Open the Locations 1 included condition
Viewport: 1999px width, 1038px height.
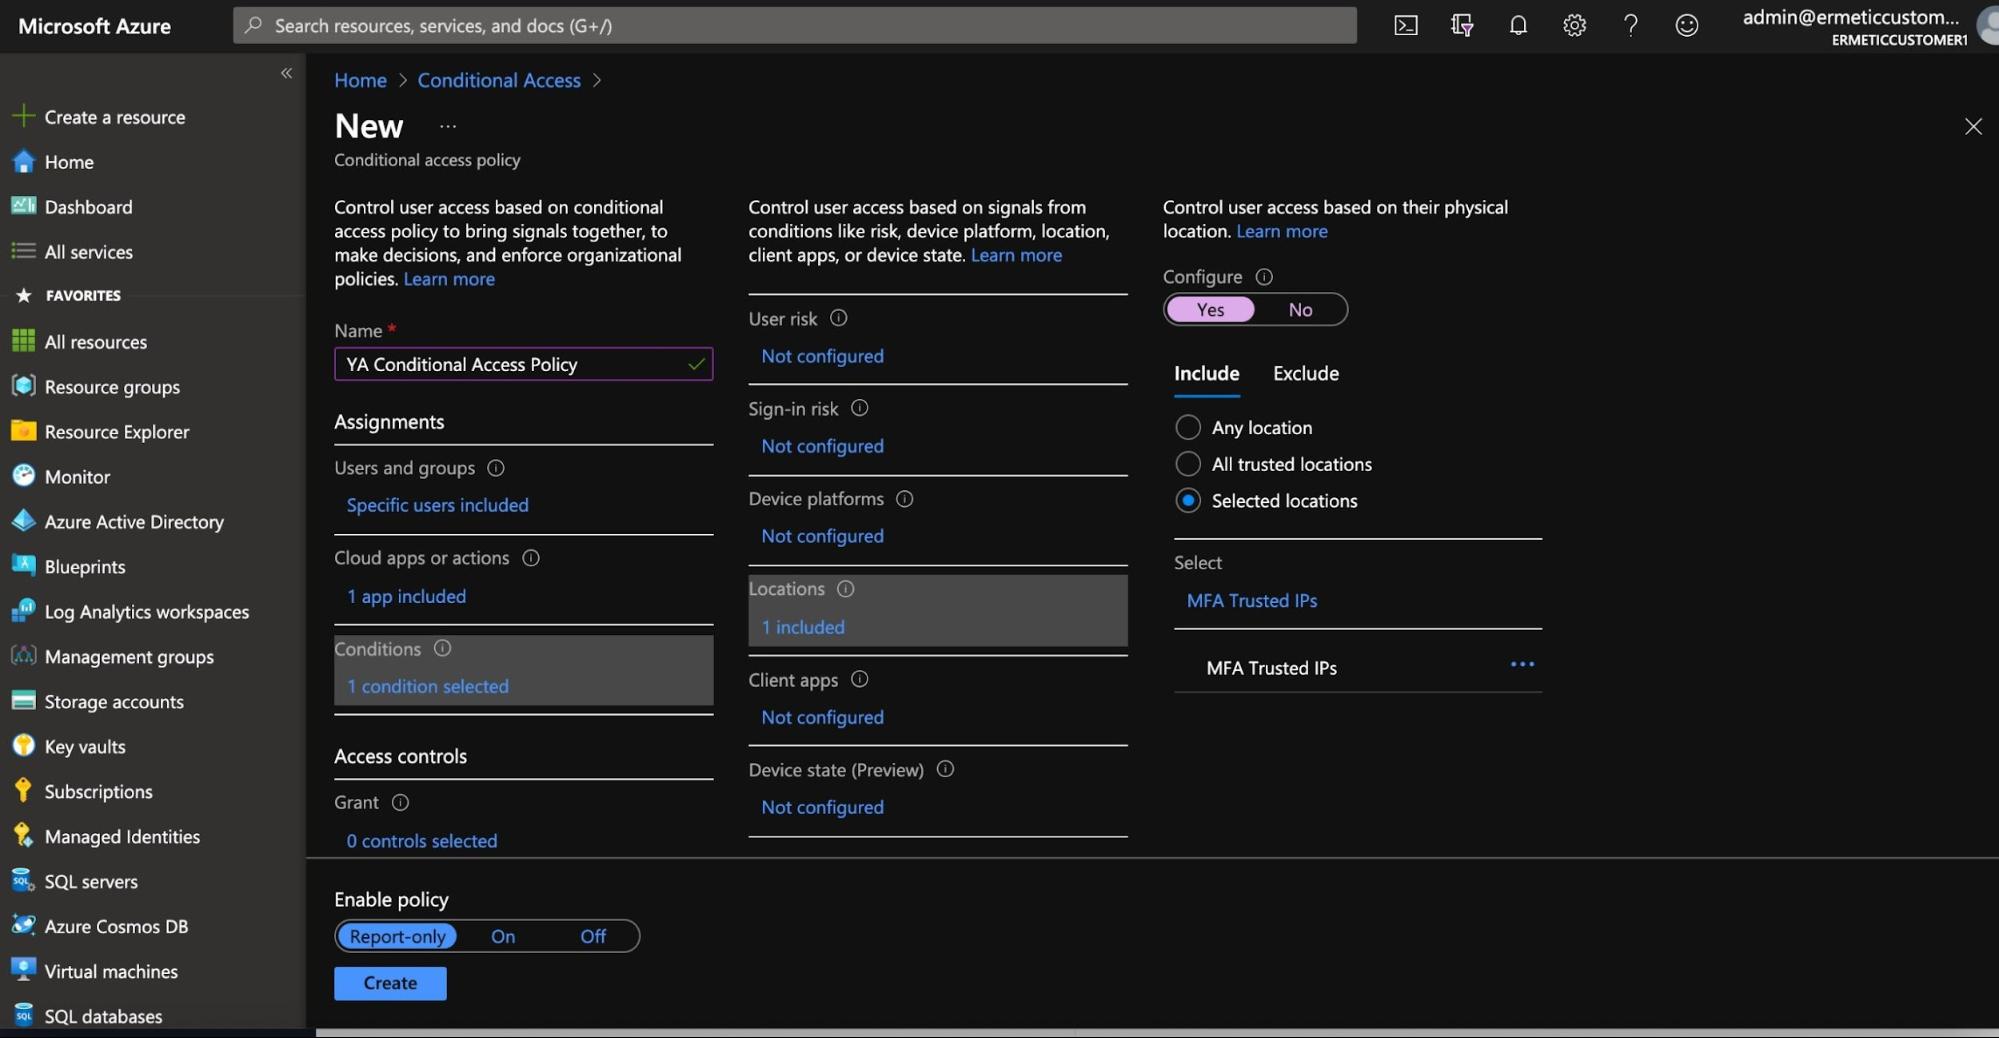point(938,610)
